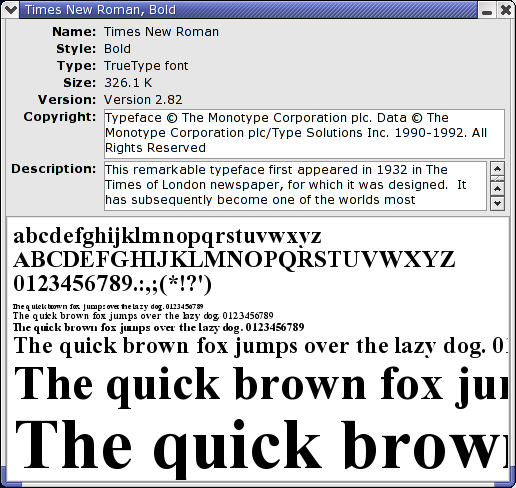Open the window menu chevron in title bar

click(10, 9)
